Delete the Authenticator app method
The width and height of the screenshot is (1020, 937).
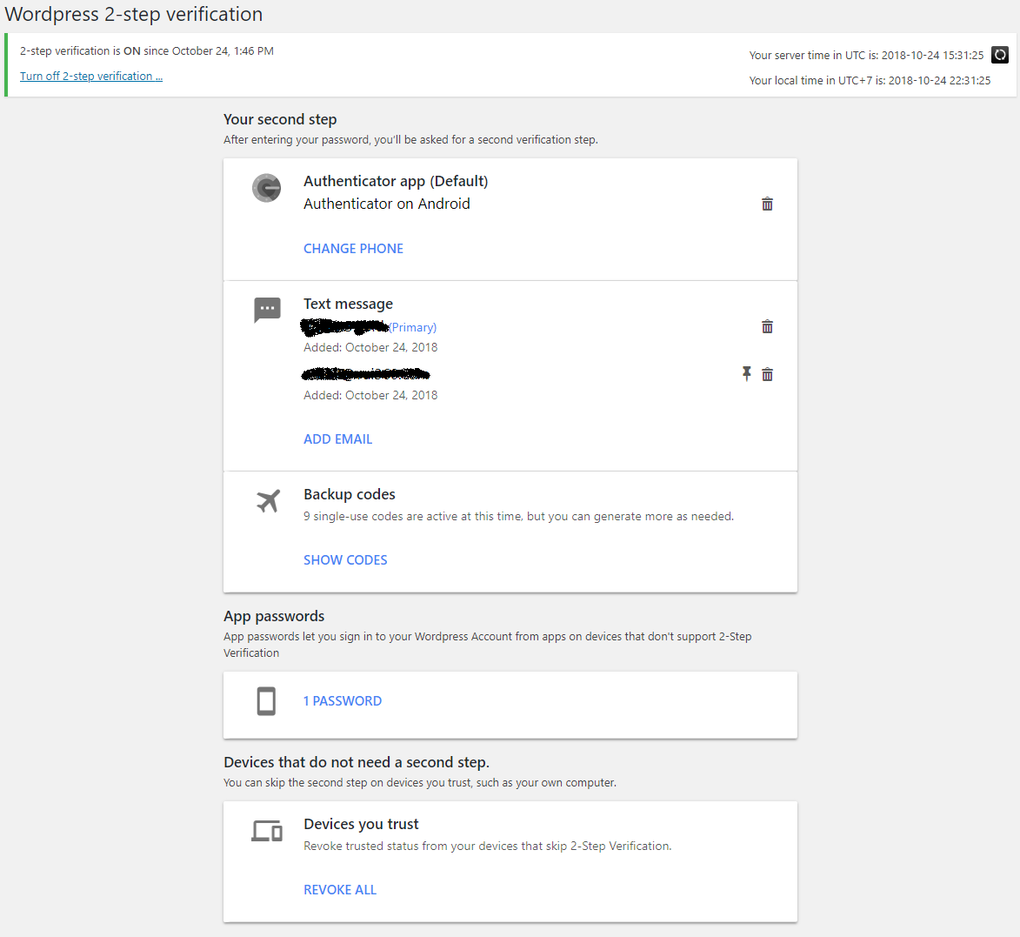coord(767,203)
